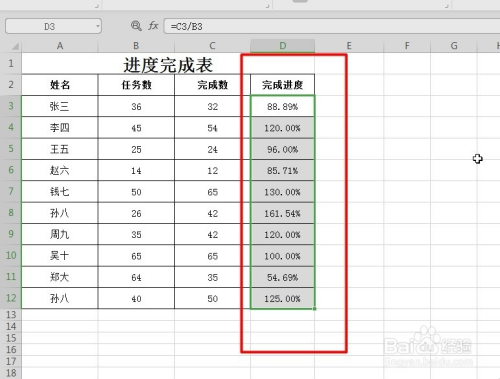Screen dimensions: 500x379
Task: Click the cell showing 88.89%
Action: tap(282, 106)
